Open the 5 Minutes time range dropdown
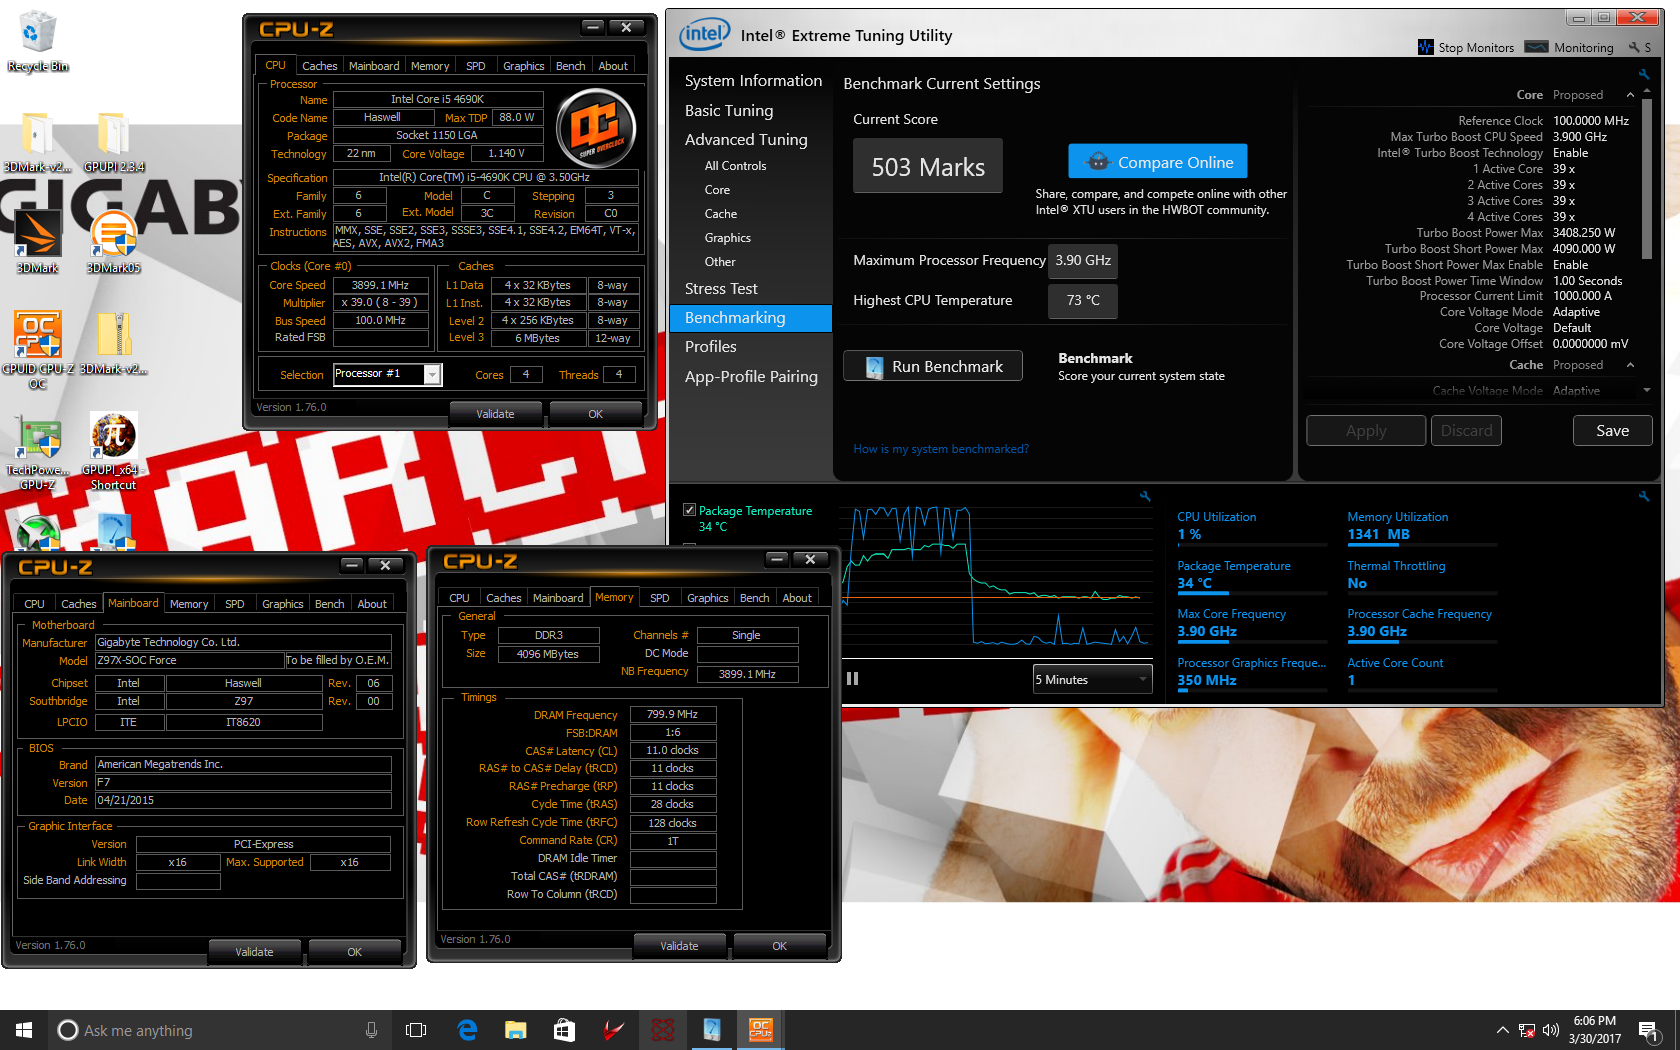Viewport: 1680px width, 1050px height. pos(1092,680)
